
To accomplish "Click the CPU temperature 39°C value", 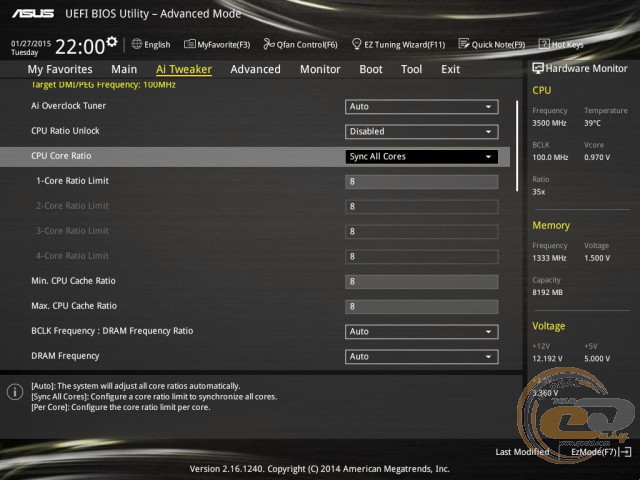I will click(592, 123).
